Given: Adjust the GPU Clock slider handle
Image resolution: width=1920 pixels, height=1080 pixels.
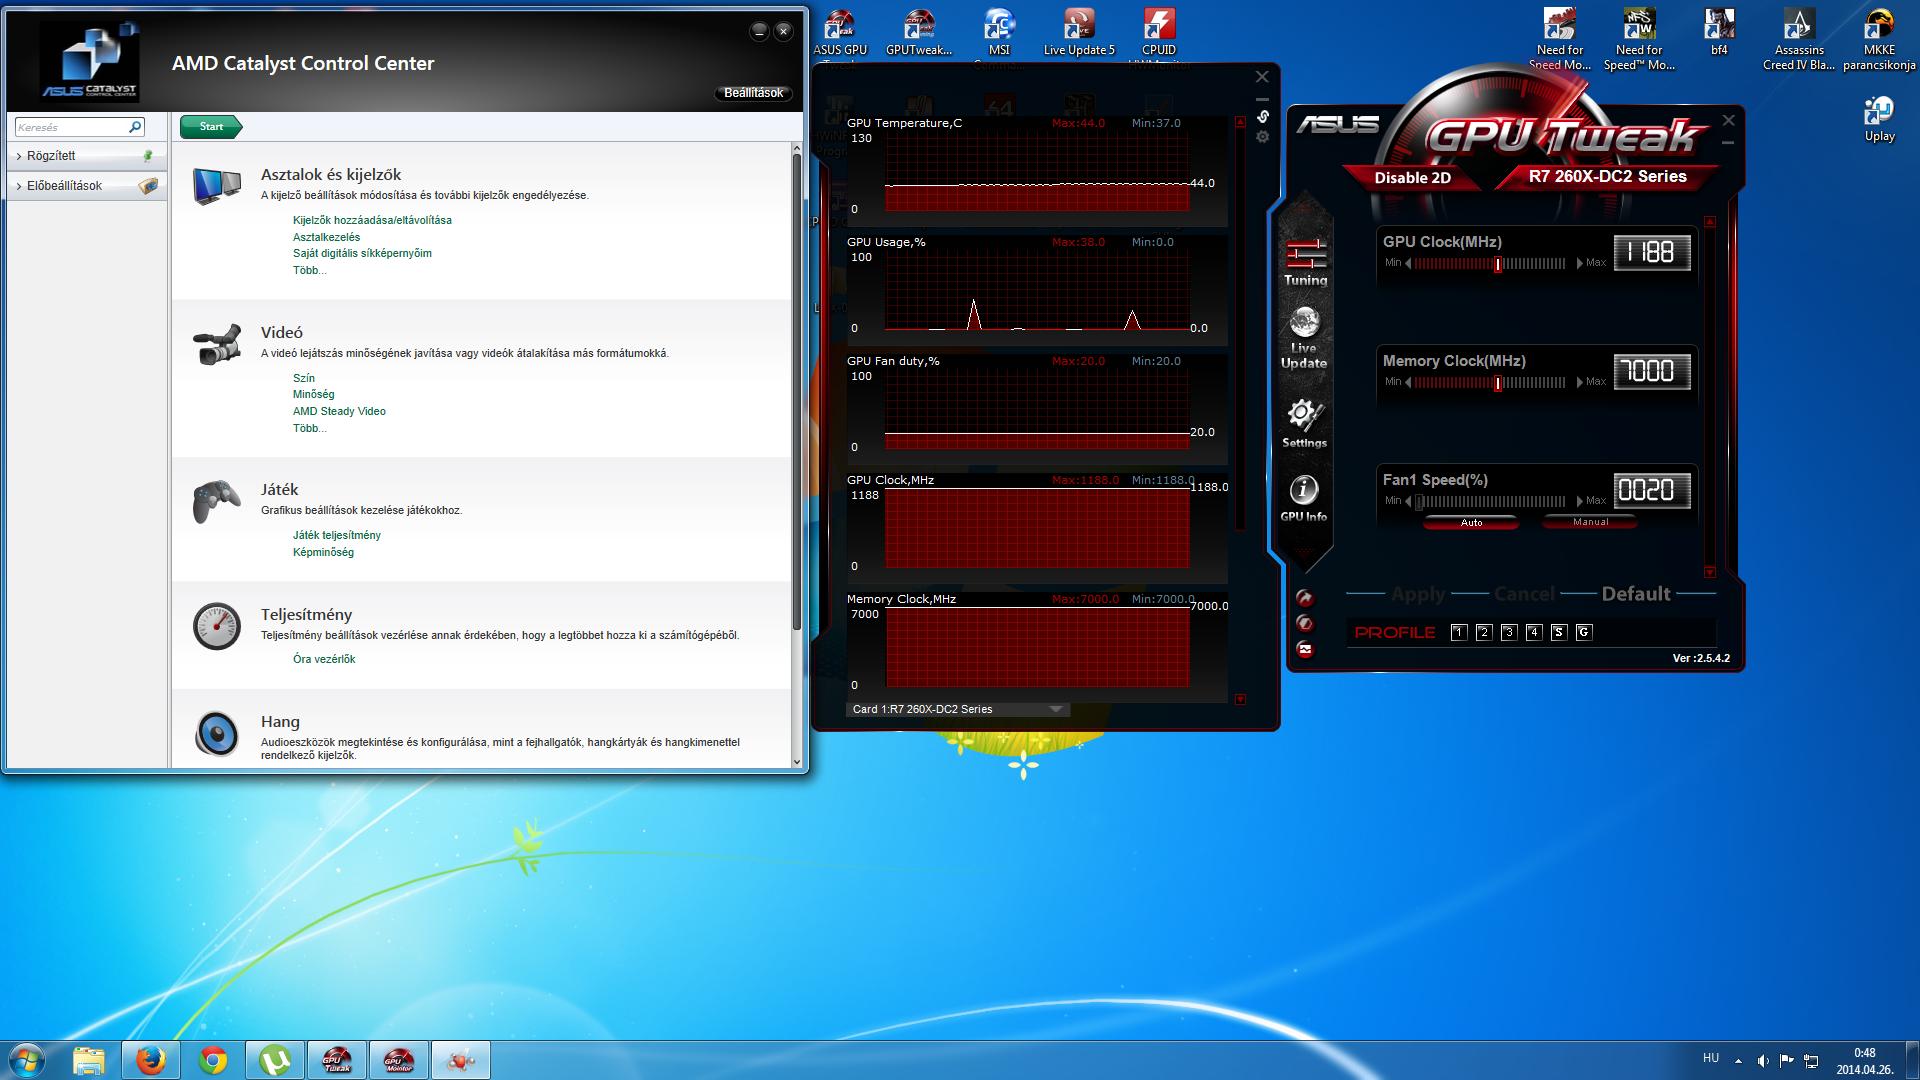Looking at the screenshot, I should click(x=1497, y=264).
